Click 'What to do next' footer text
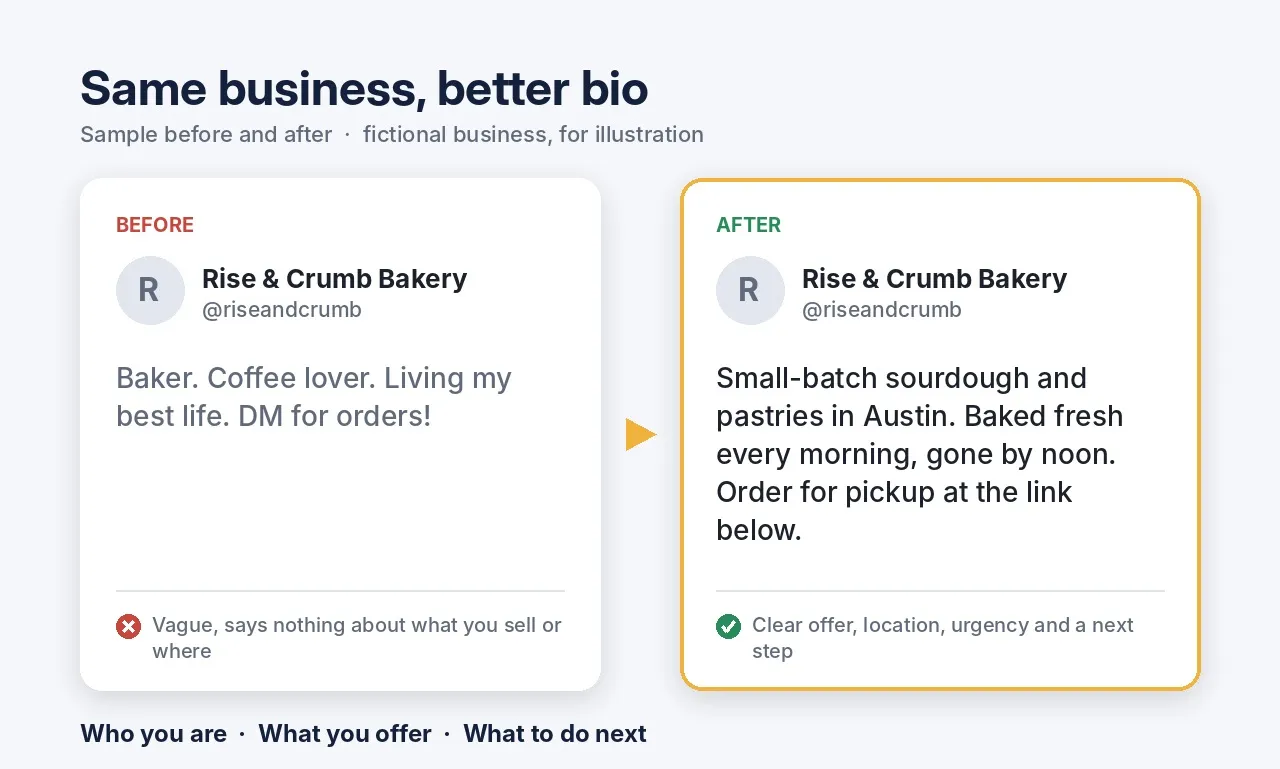Viewport: 1280px width, 769px height. 555,734
